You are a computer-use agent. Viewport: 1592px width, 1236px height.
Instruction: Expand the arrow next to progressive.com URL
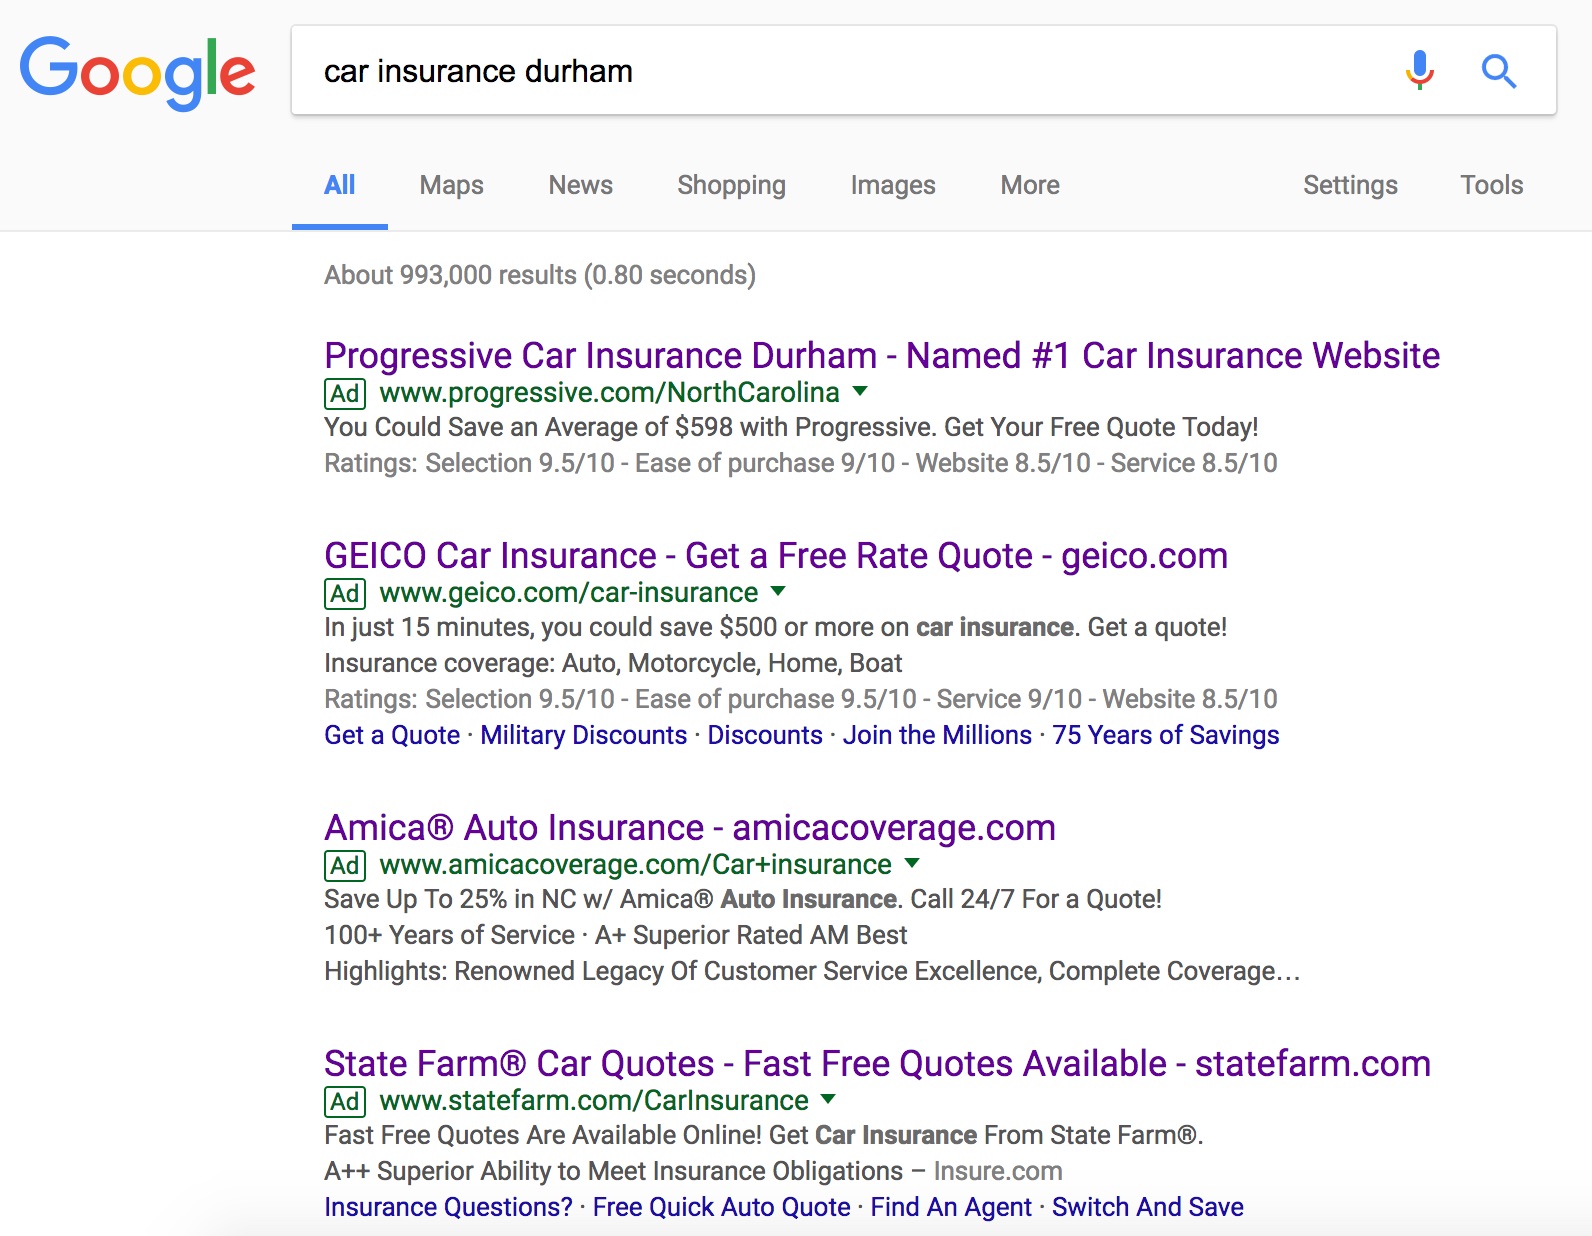coord(860,391)
